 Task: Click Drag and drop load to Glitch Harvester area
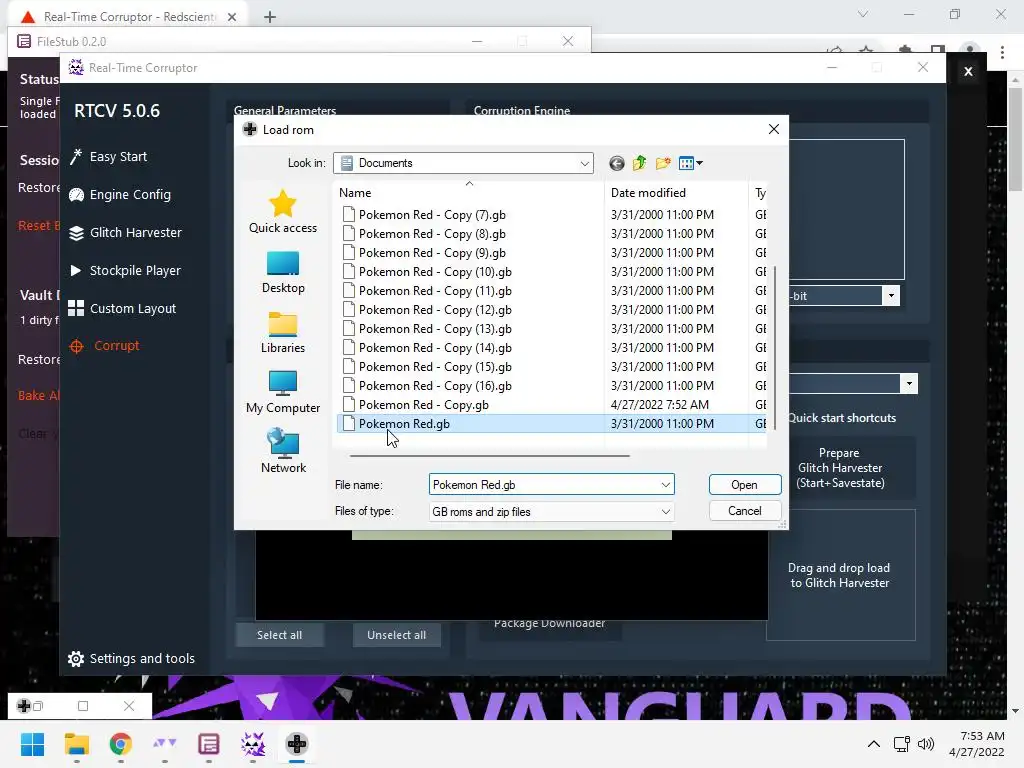click(840, 575)
